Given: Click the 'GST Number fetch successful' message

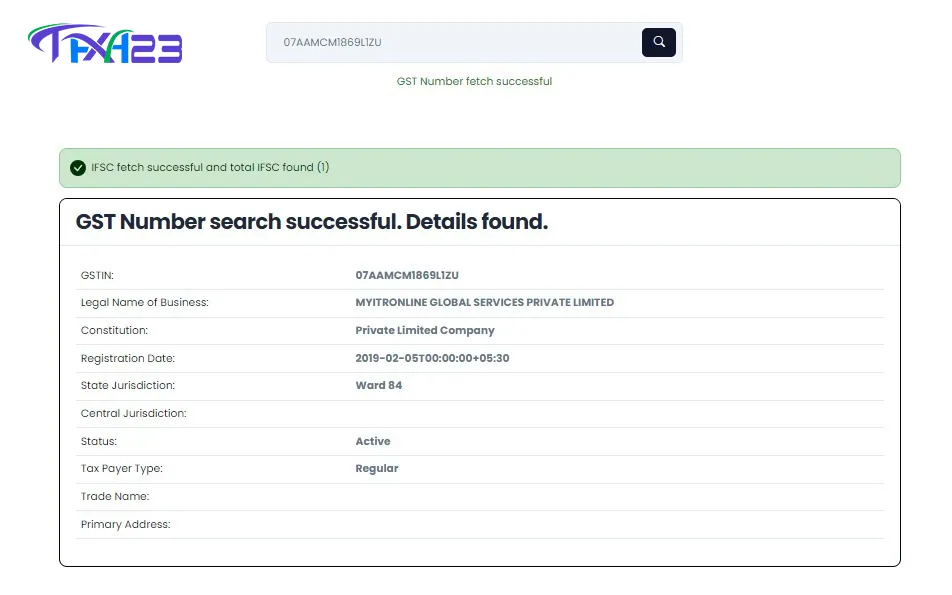Looking at the screenshot, I should click(474, 81).
